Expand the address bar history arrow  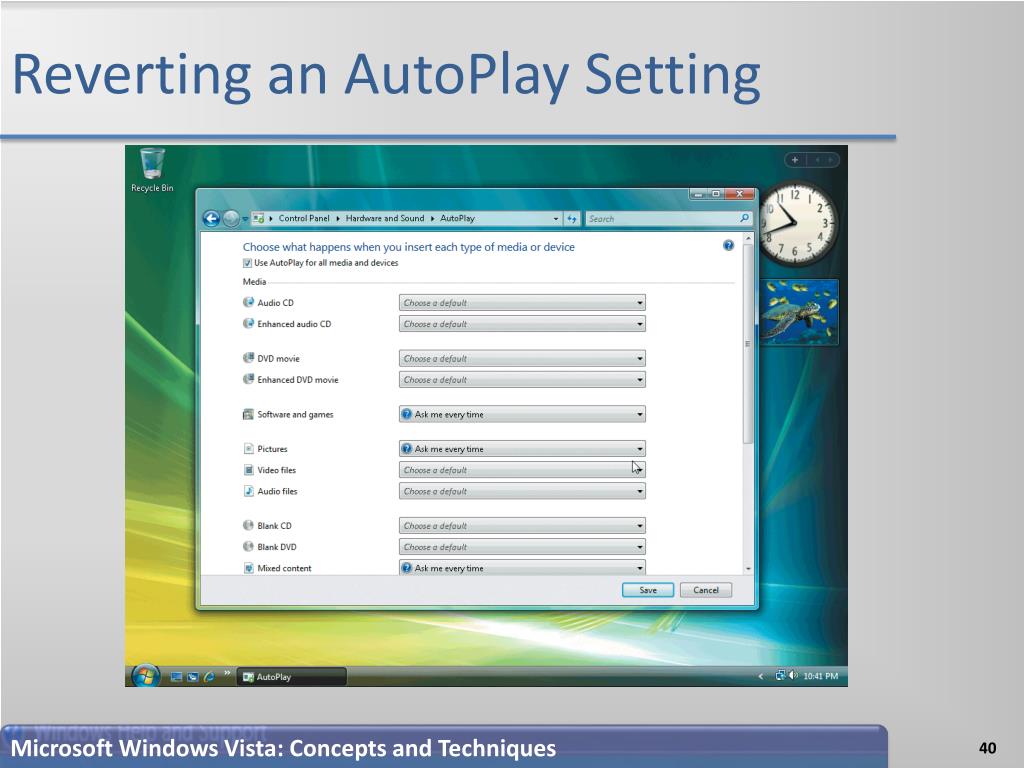tap(556, 219)
